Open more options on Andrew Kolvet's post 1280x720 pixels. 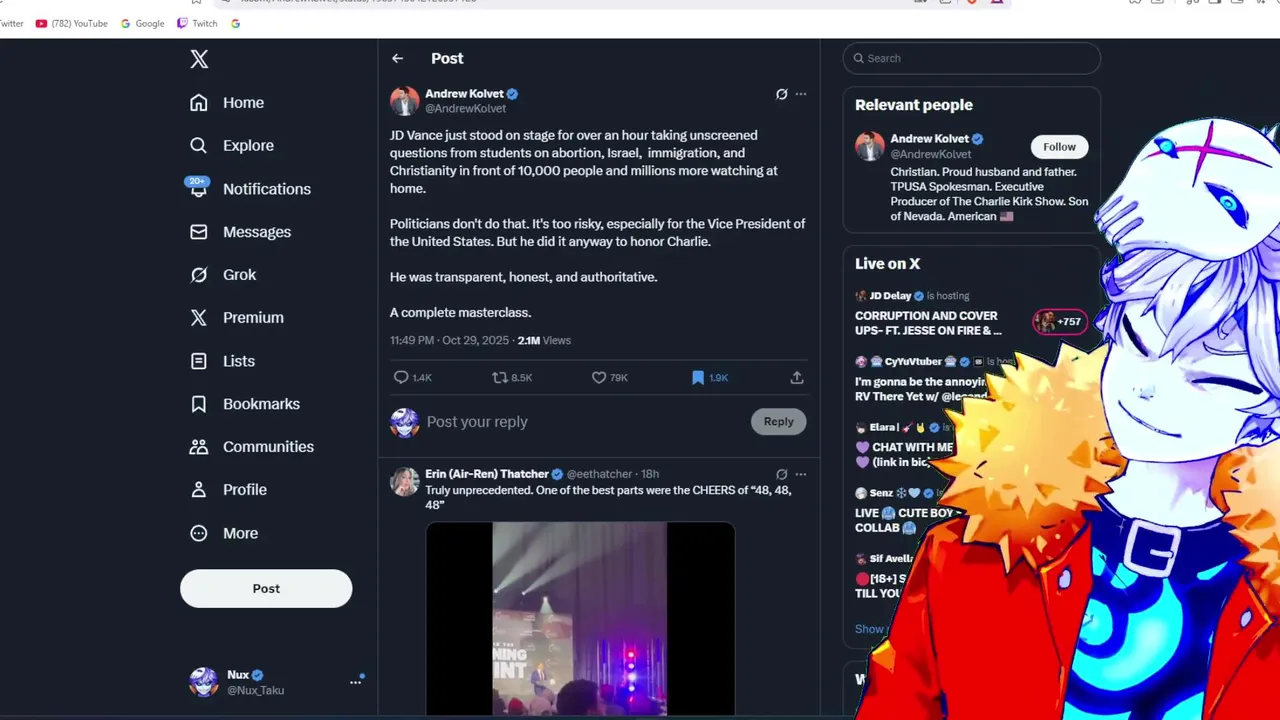(x=801, y=94)
